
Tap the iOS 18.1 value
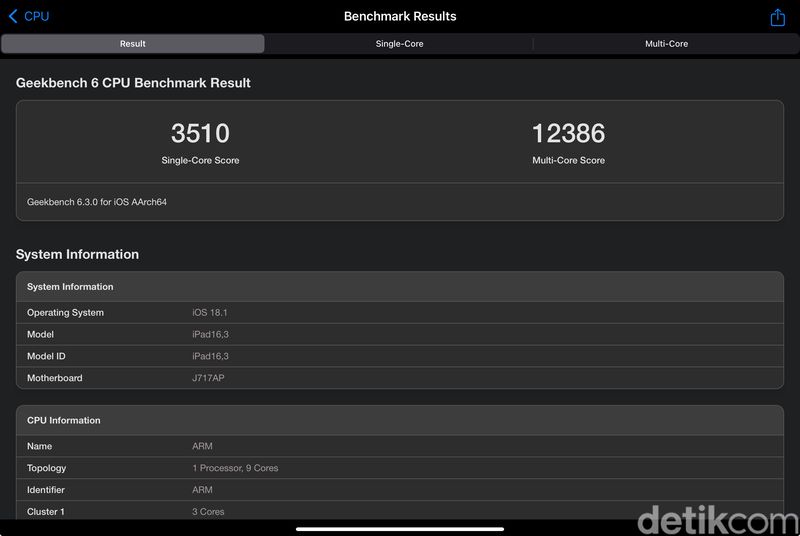click(x=210, y=313)
